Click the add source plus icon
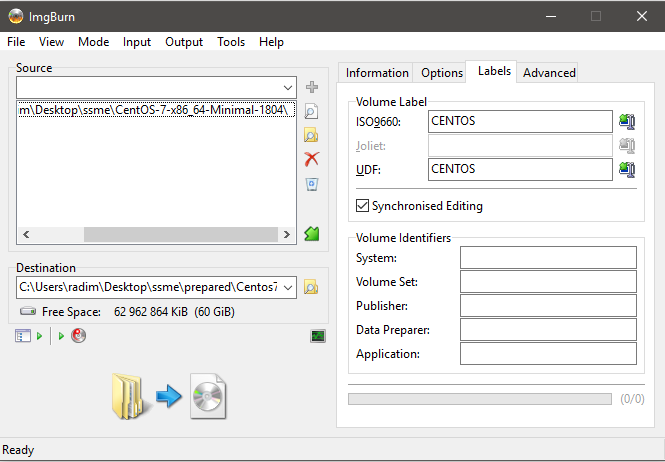 coord(311,88)
